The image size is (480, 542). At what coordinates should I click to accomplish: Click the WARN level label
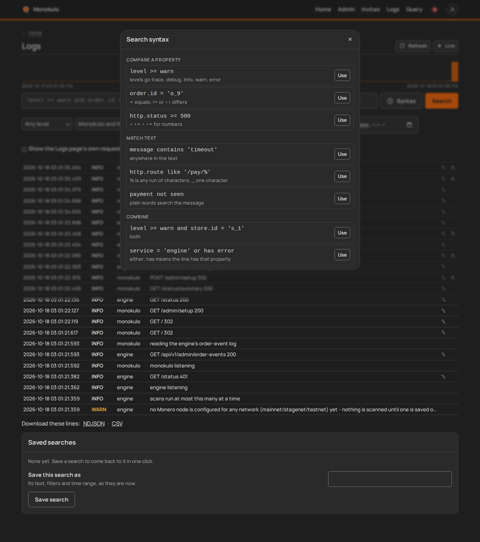point(99,410)
